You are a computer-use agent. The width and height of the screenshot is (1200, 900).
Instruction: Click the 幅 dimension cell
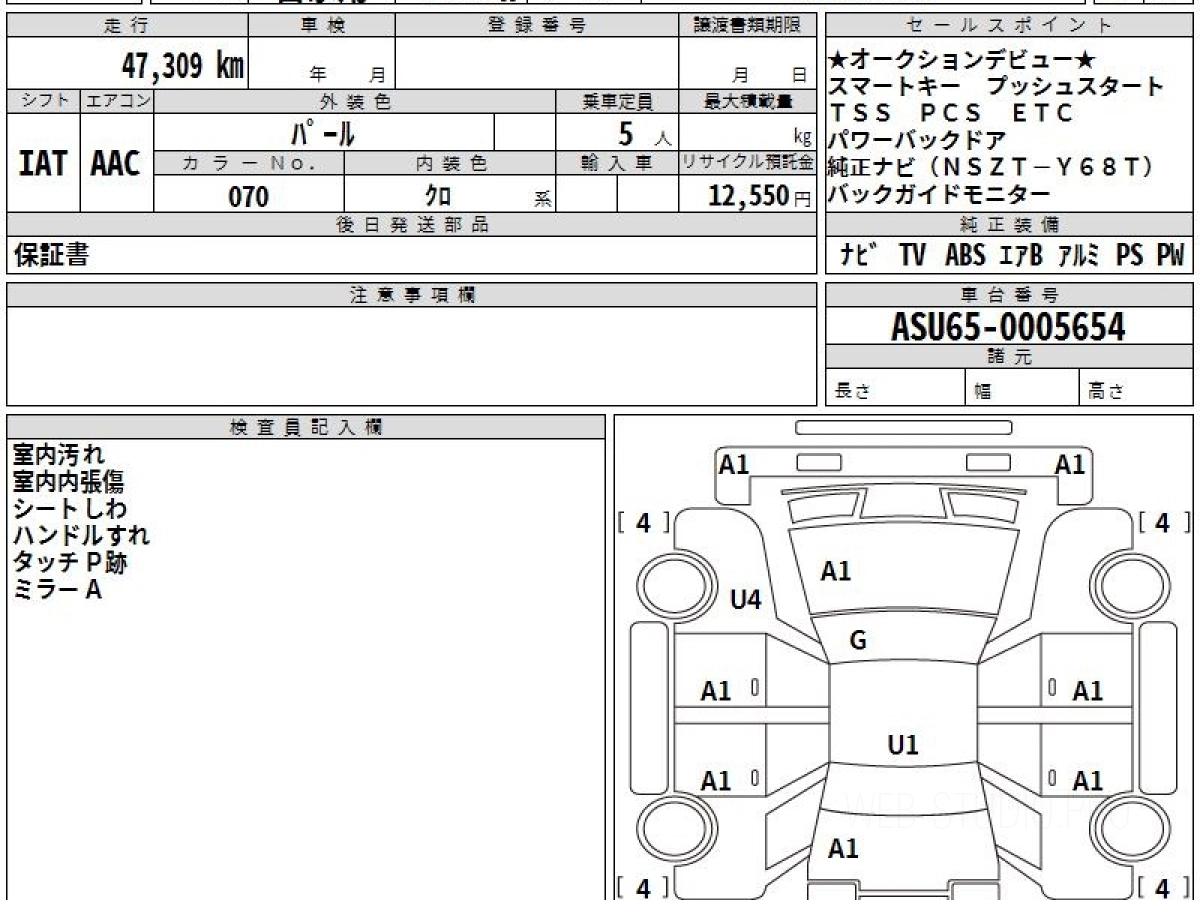(1022, 389)
